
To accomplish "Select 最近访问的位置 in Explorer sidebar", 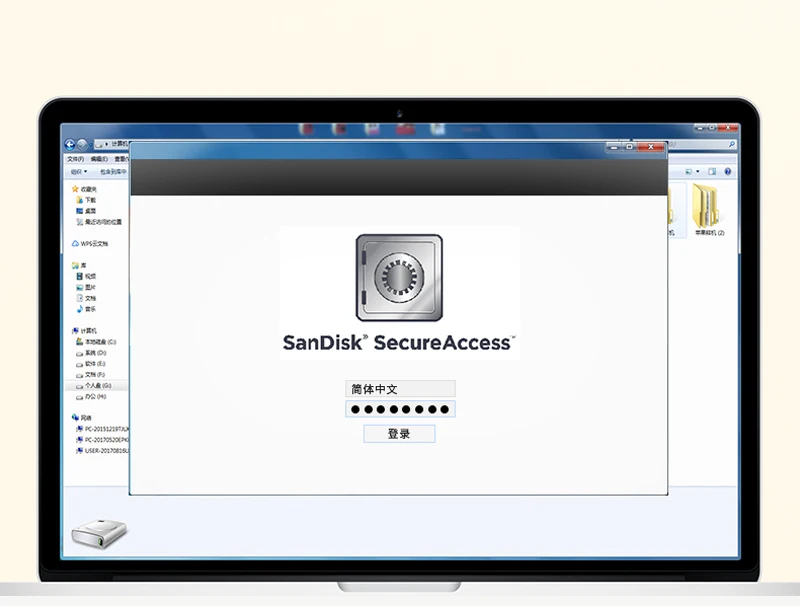I will [99, 222].
